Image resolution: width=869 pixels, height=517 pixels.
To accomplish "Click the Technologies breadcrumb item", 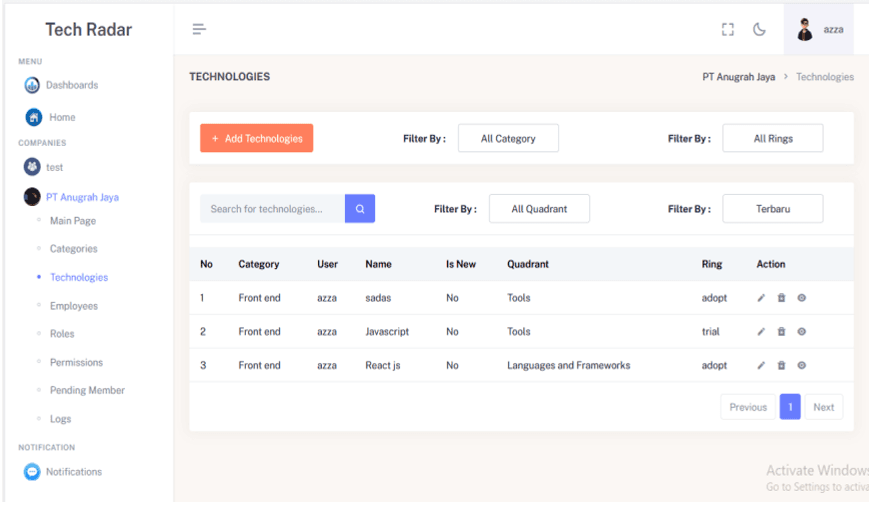I will click(825, 76).
